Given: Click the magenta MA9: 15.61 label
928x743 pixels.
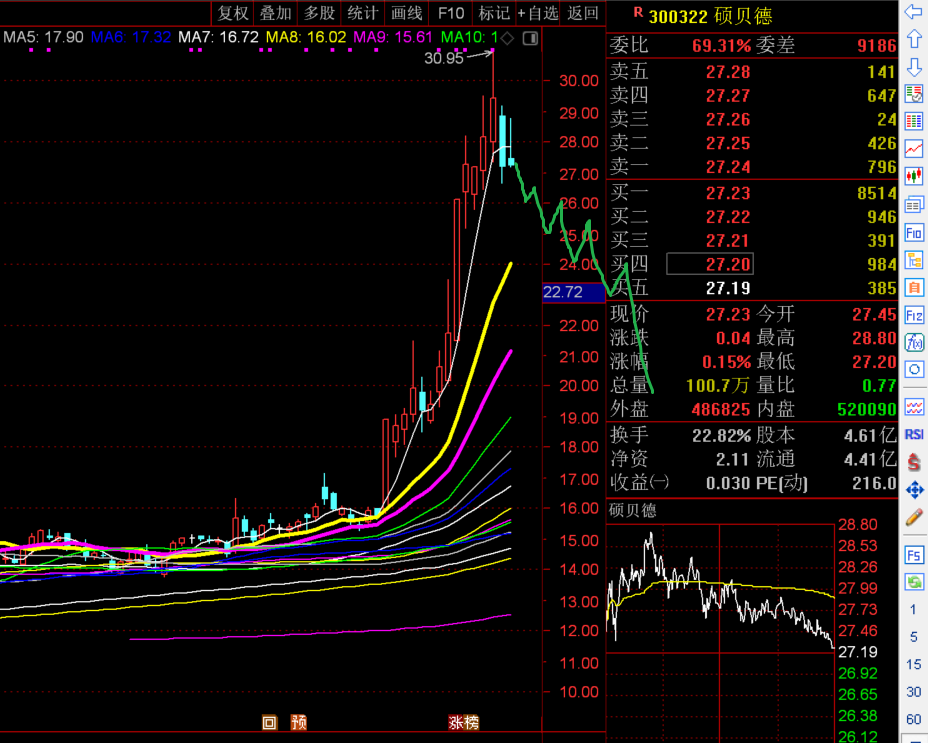Looking at the screenshot, I should [393, 37].
